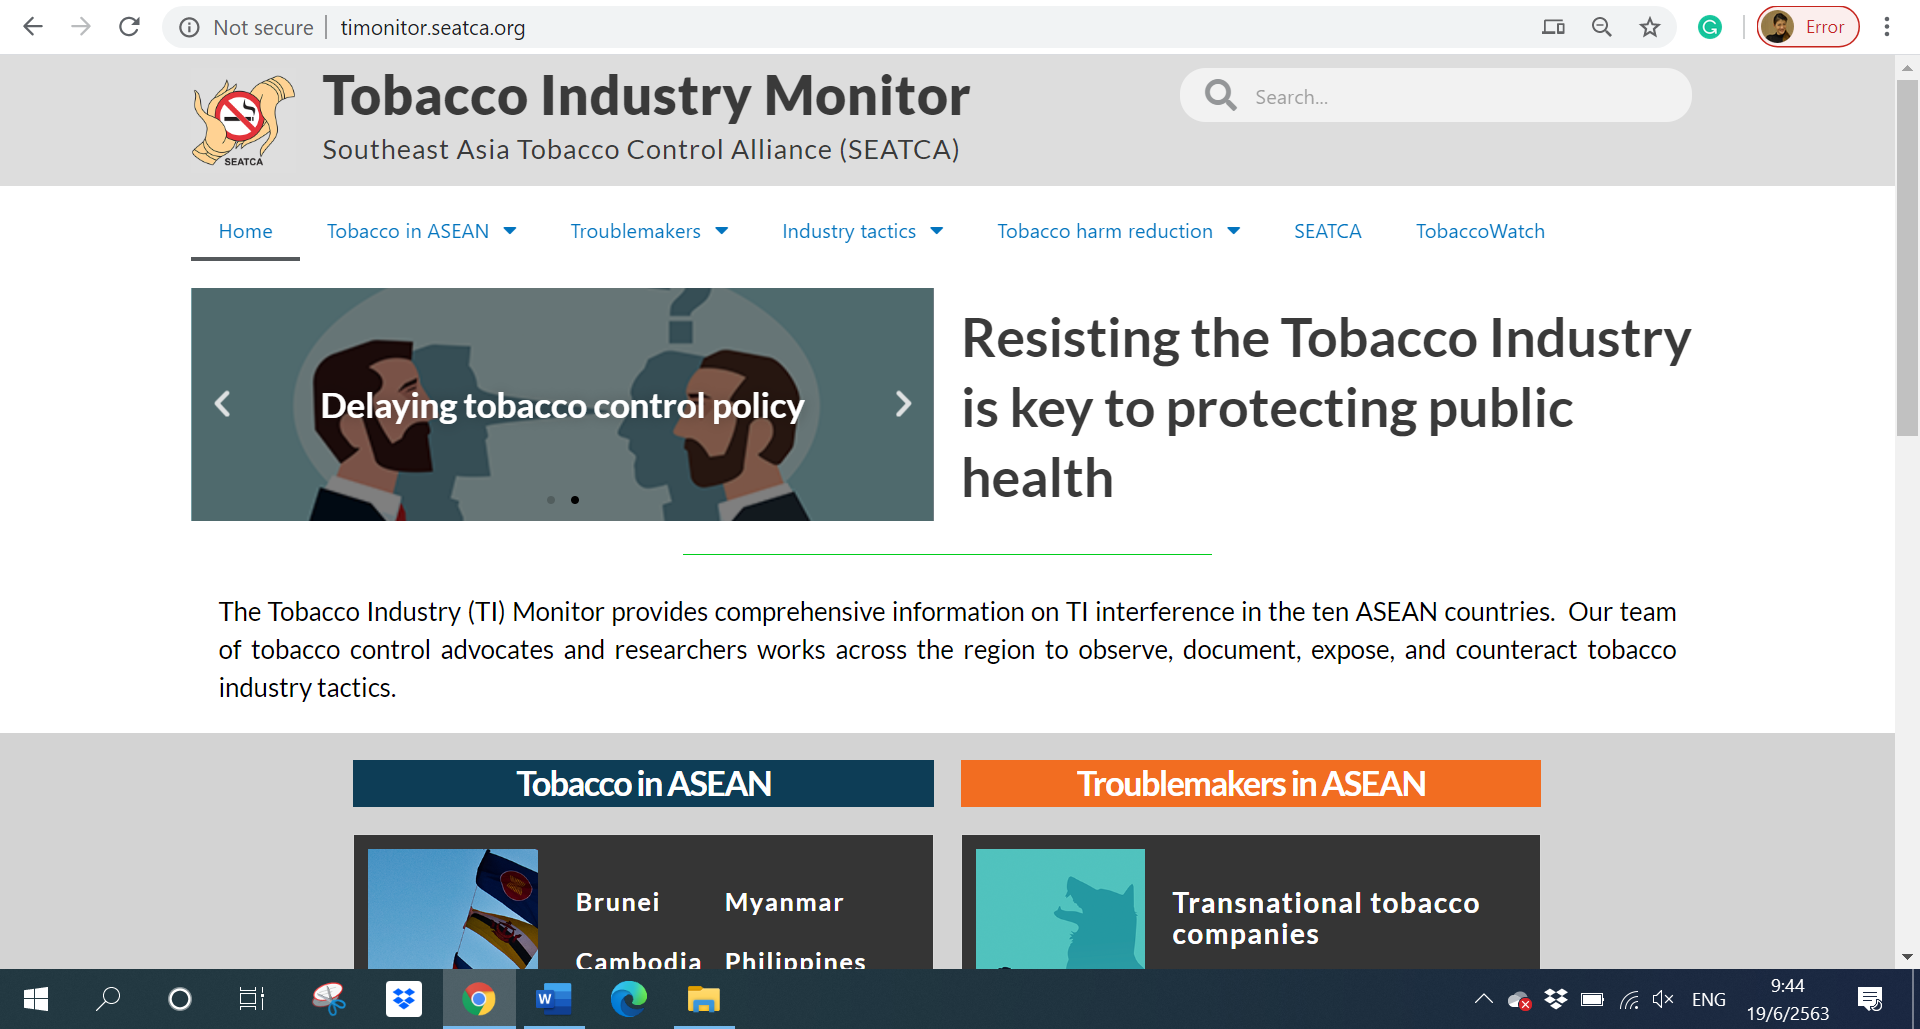Launch Microsoft Word from taskbar
Image resolution: width=1920 pixels, height=1029 pixels.
click(x=553, y=999)
